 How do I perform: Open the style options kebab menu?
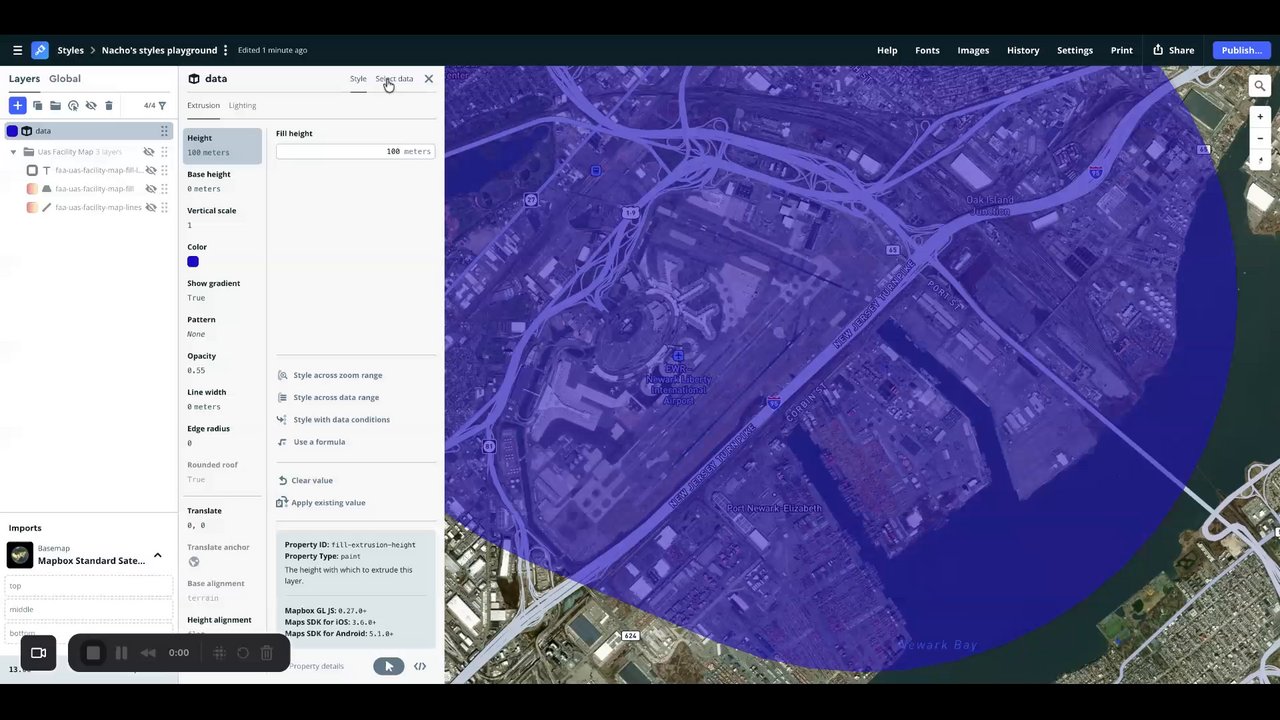[226, 50]
